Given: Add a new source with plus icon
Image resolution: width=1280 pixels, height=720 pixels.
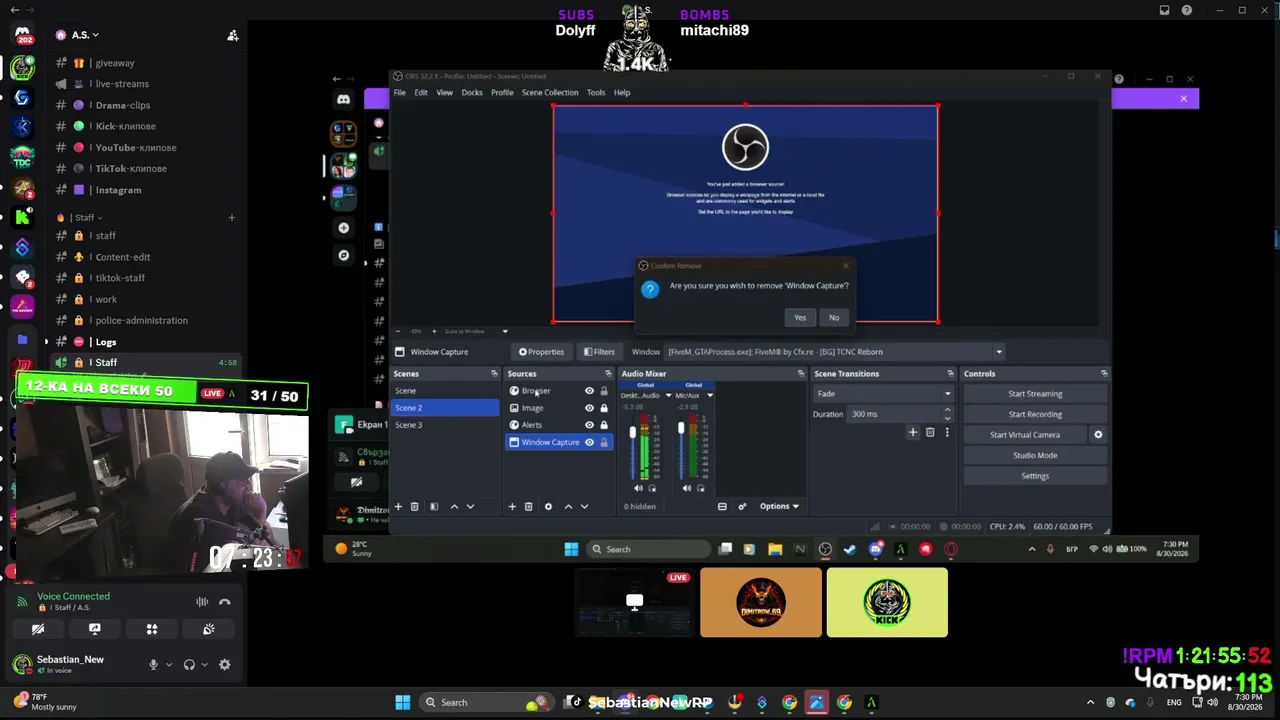Looking at the screenshot, I should [512, 507].
